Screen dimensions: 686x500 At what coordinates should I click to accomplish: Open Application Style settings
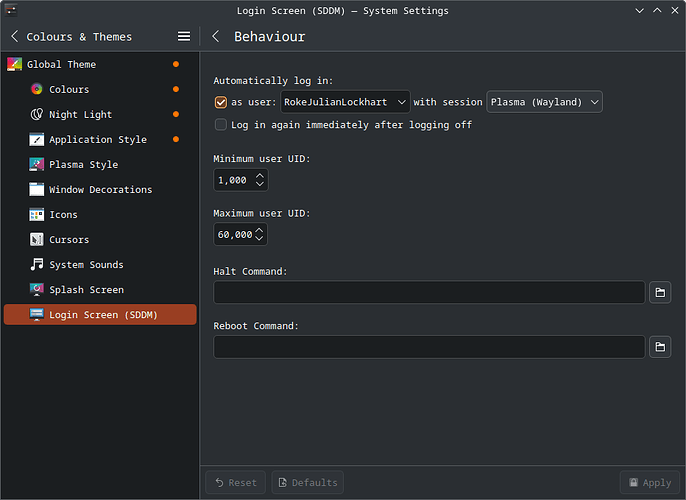pyautogui.click(x=100, y=140)
